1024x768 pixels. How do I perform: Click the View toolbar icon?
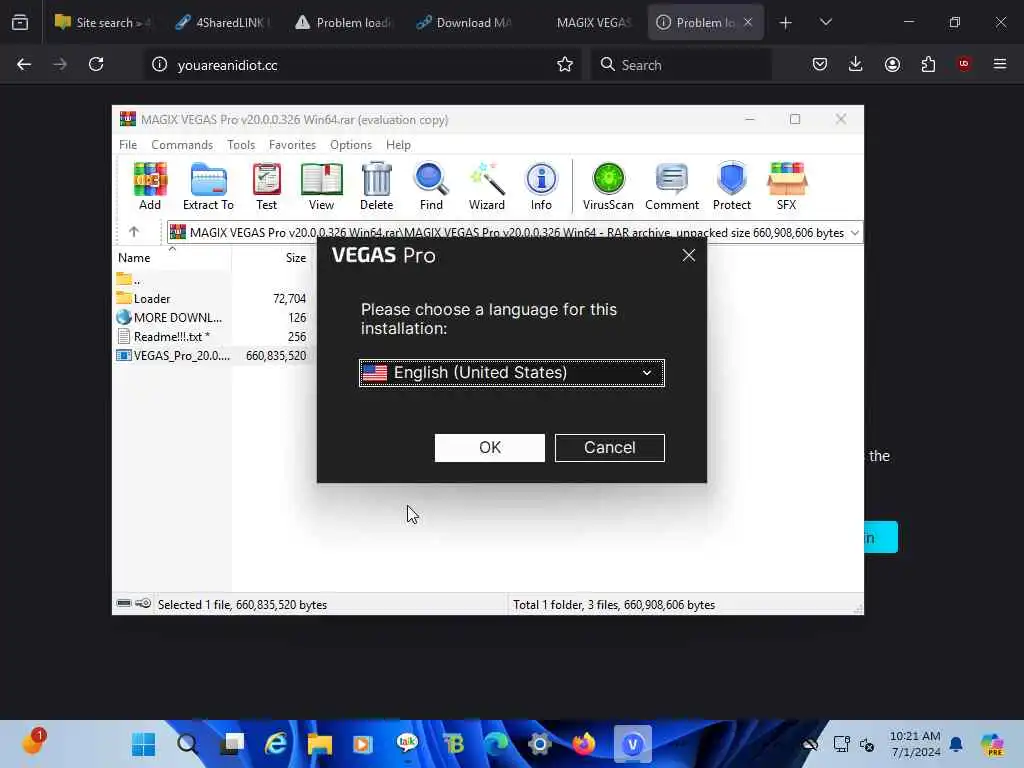[x=321, y=186]
